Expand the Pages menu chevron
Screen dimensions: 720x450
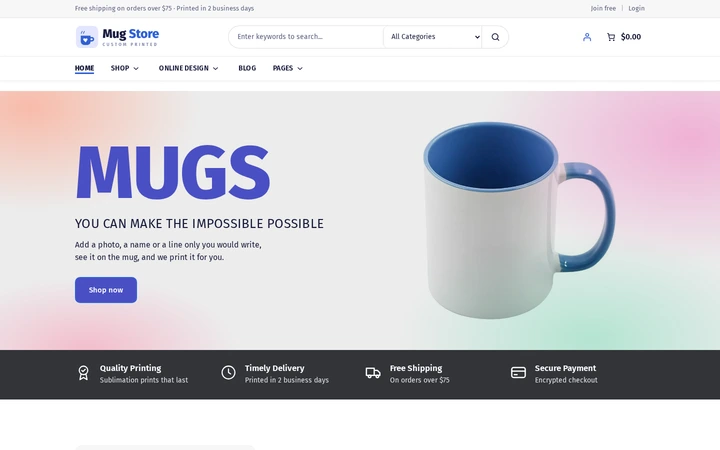[x=300, y=68]
